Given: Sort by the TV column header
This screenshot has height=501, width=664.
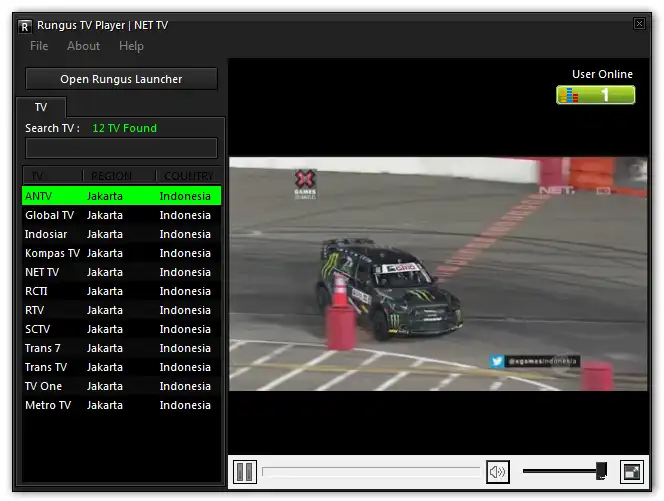Looking at the screenshot, I should [x=53, y=175].
